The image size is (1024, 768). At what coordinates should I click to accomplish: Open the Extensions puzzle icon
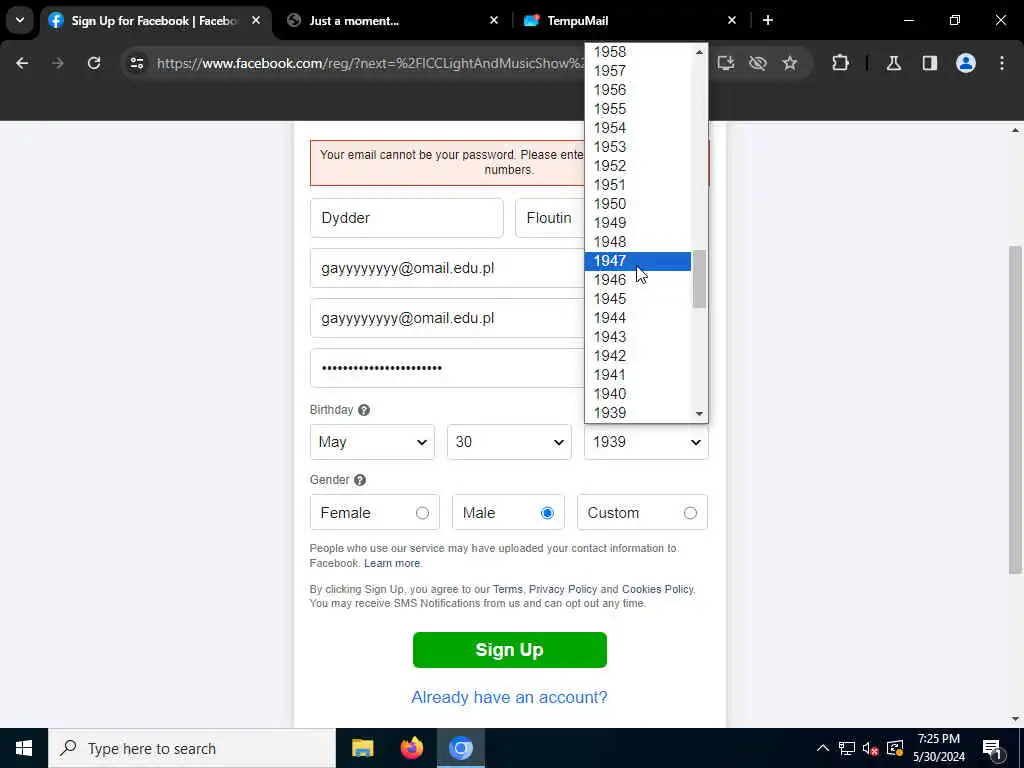pos(840,63)
